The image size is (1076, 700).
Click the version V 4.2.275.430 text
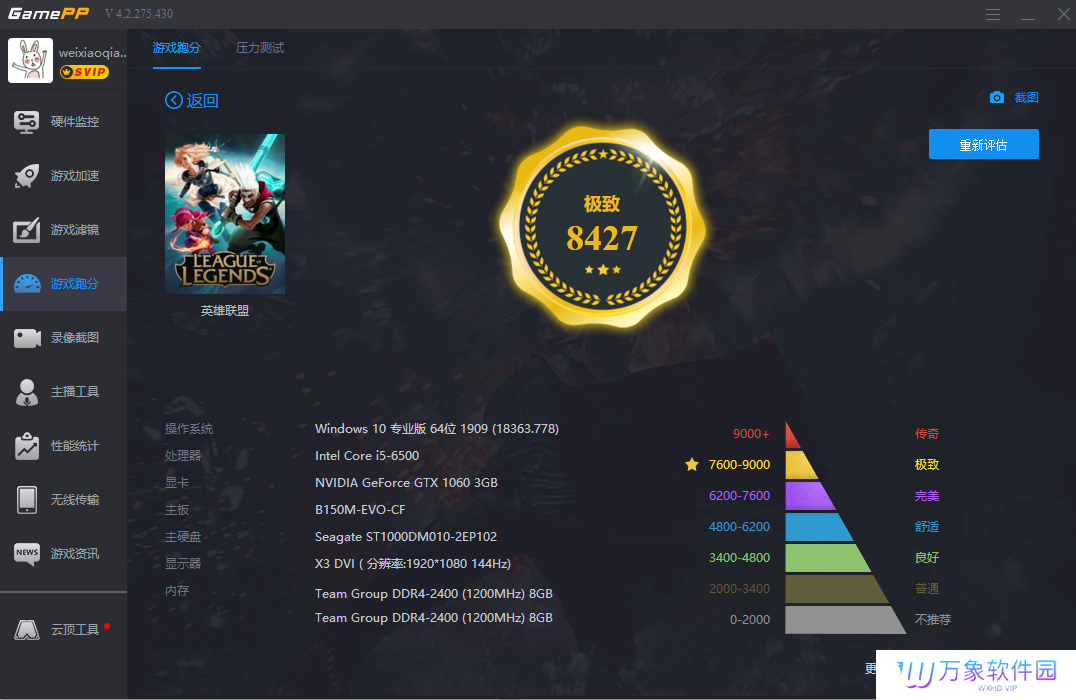[x=139, y=14]
